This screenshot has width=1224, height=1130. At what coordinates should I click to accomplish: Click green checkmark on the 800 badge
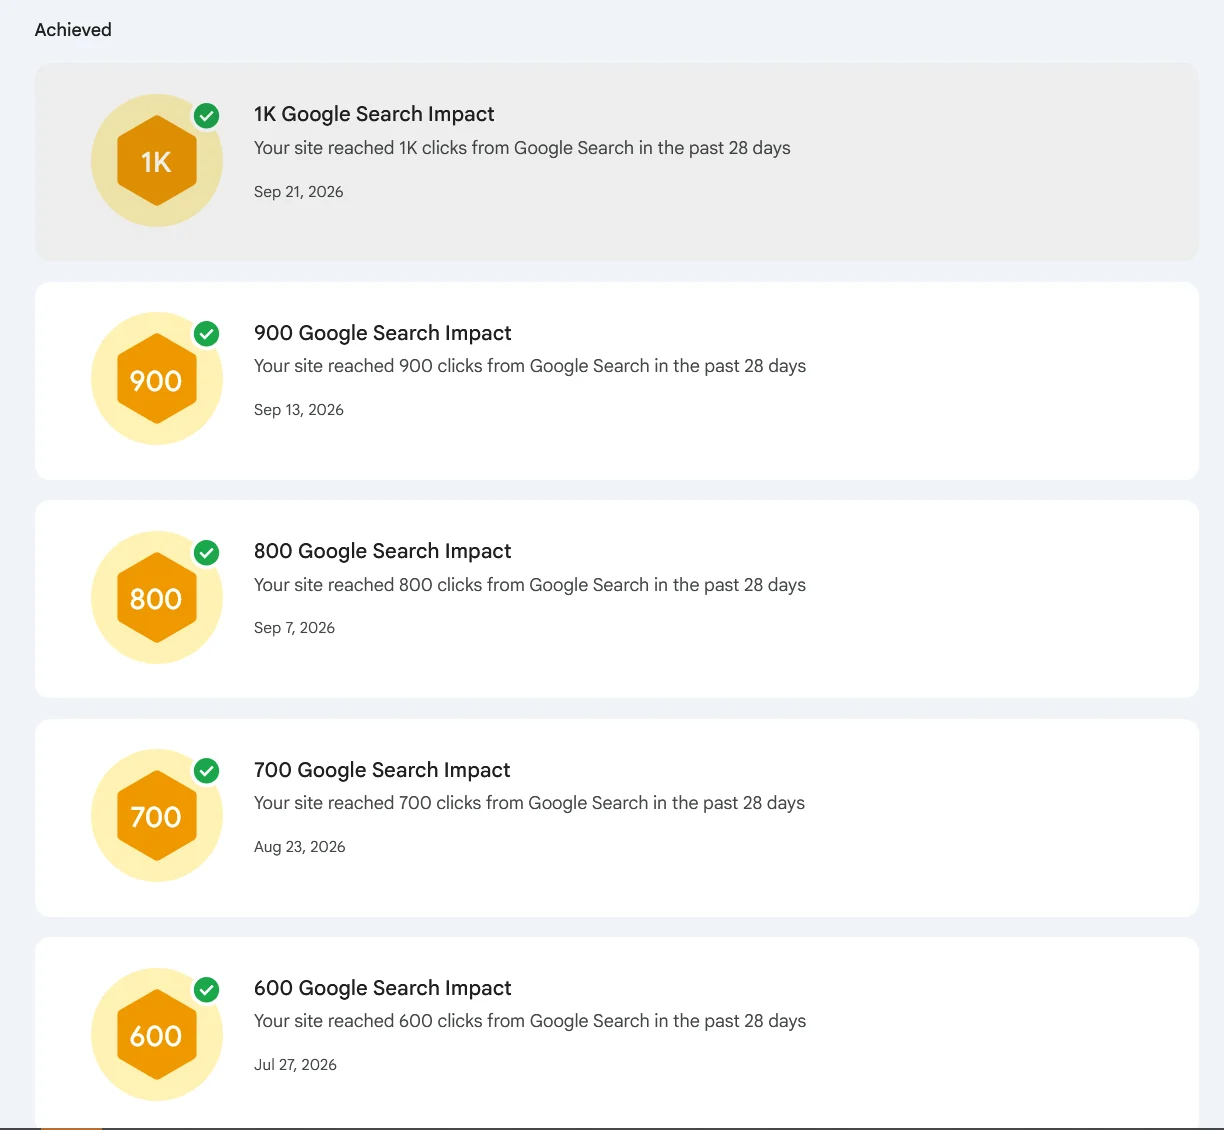point(207,553)
